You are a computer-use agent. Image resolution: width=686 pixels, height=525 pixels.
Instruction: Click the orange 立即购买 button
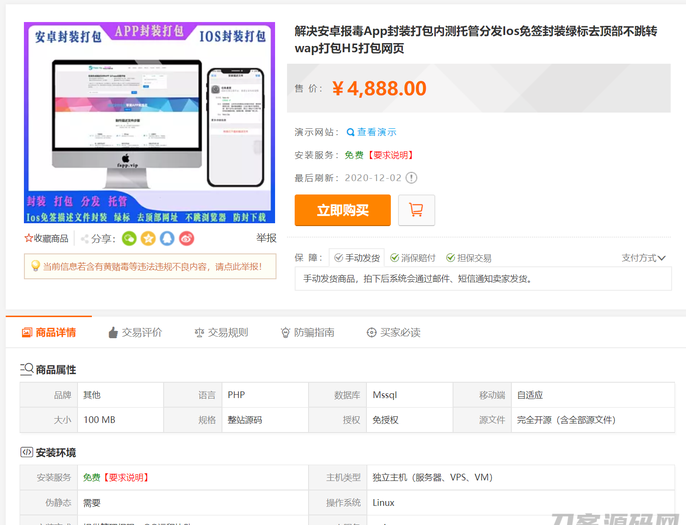342,210
